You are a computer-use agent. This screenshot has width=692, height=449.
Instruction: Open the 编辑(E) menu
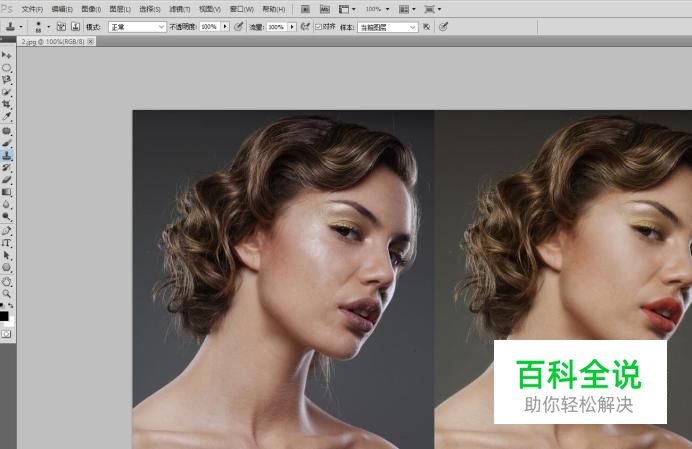pyautogui.click(x=62, y=9)
